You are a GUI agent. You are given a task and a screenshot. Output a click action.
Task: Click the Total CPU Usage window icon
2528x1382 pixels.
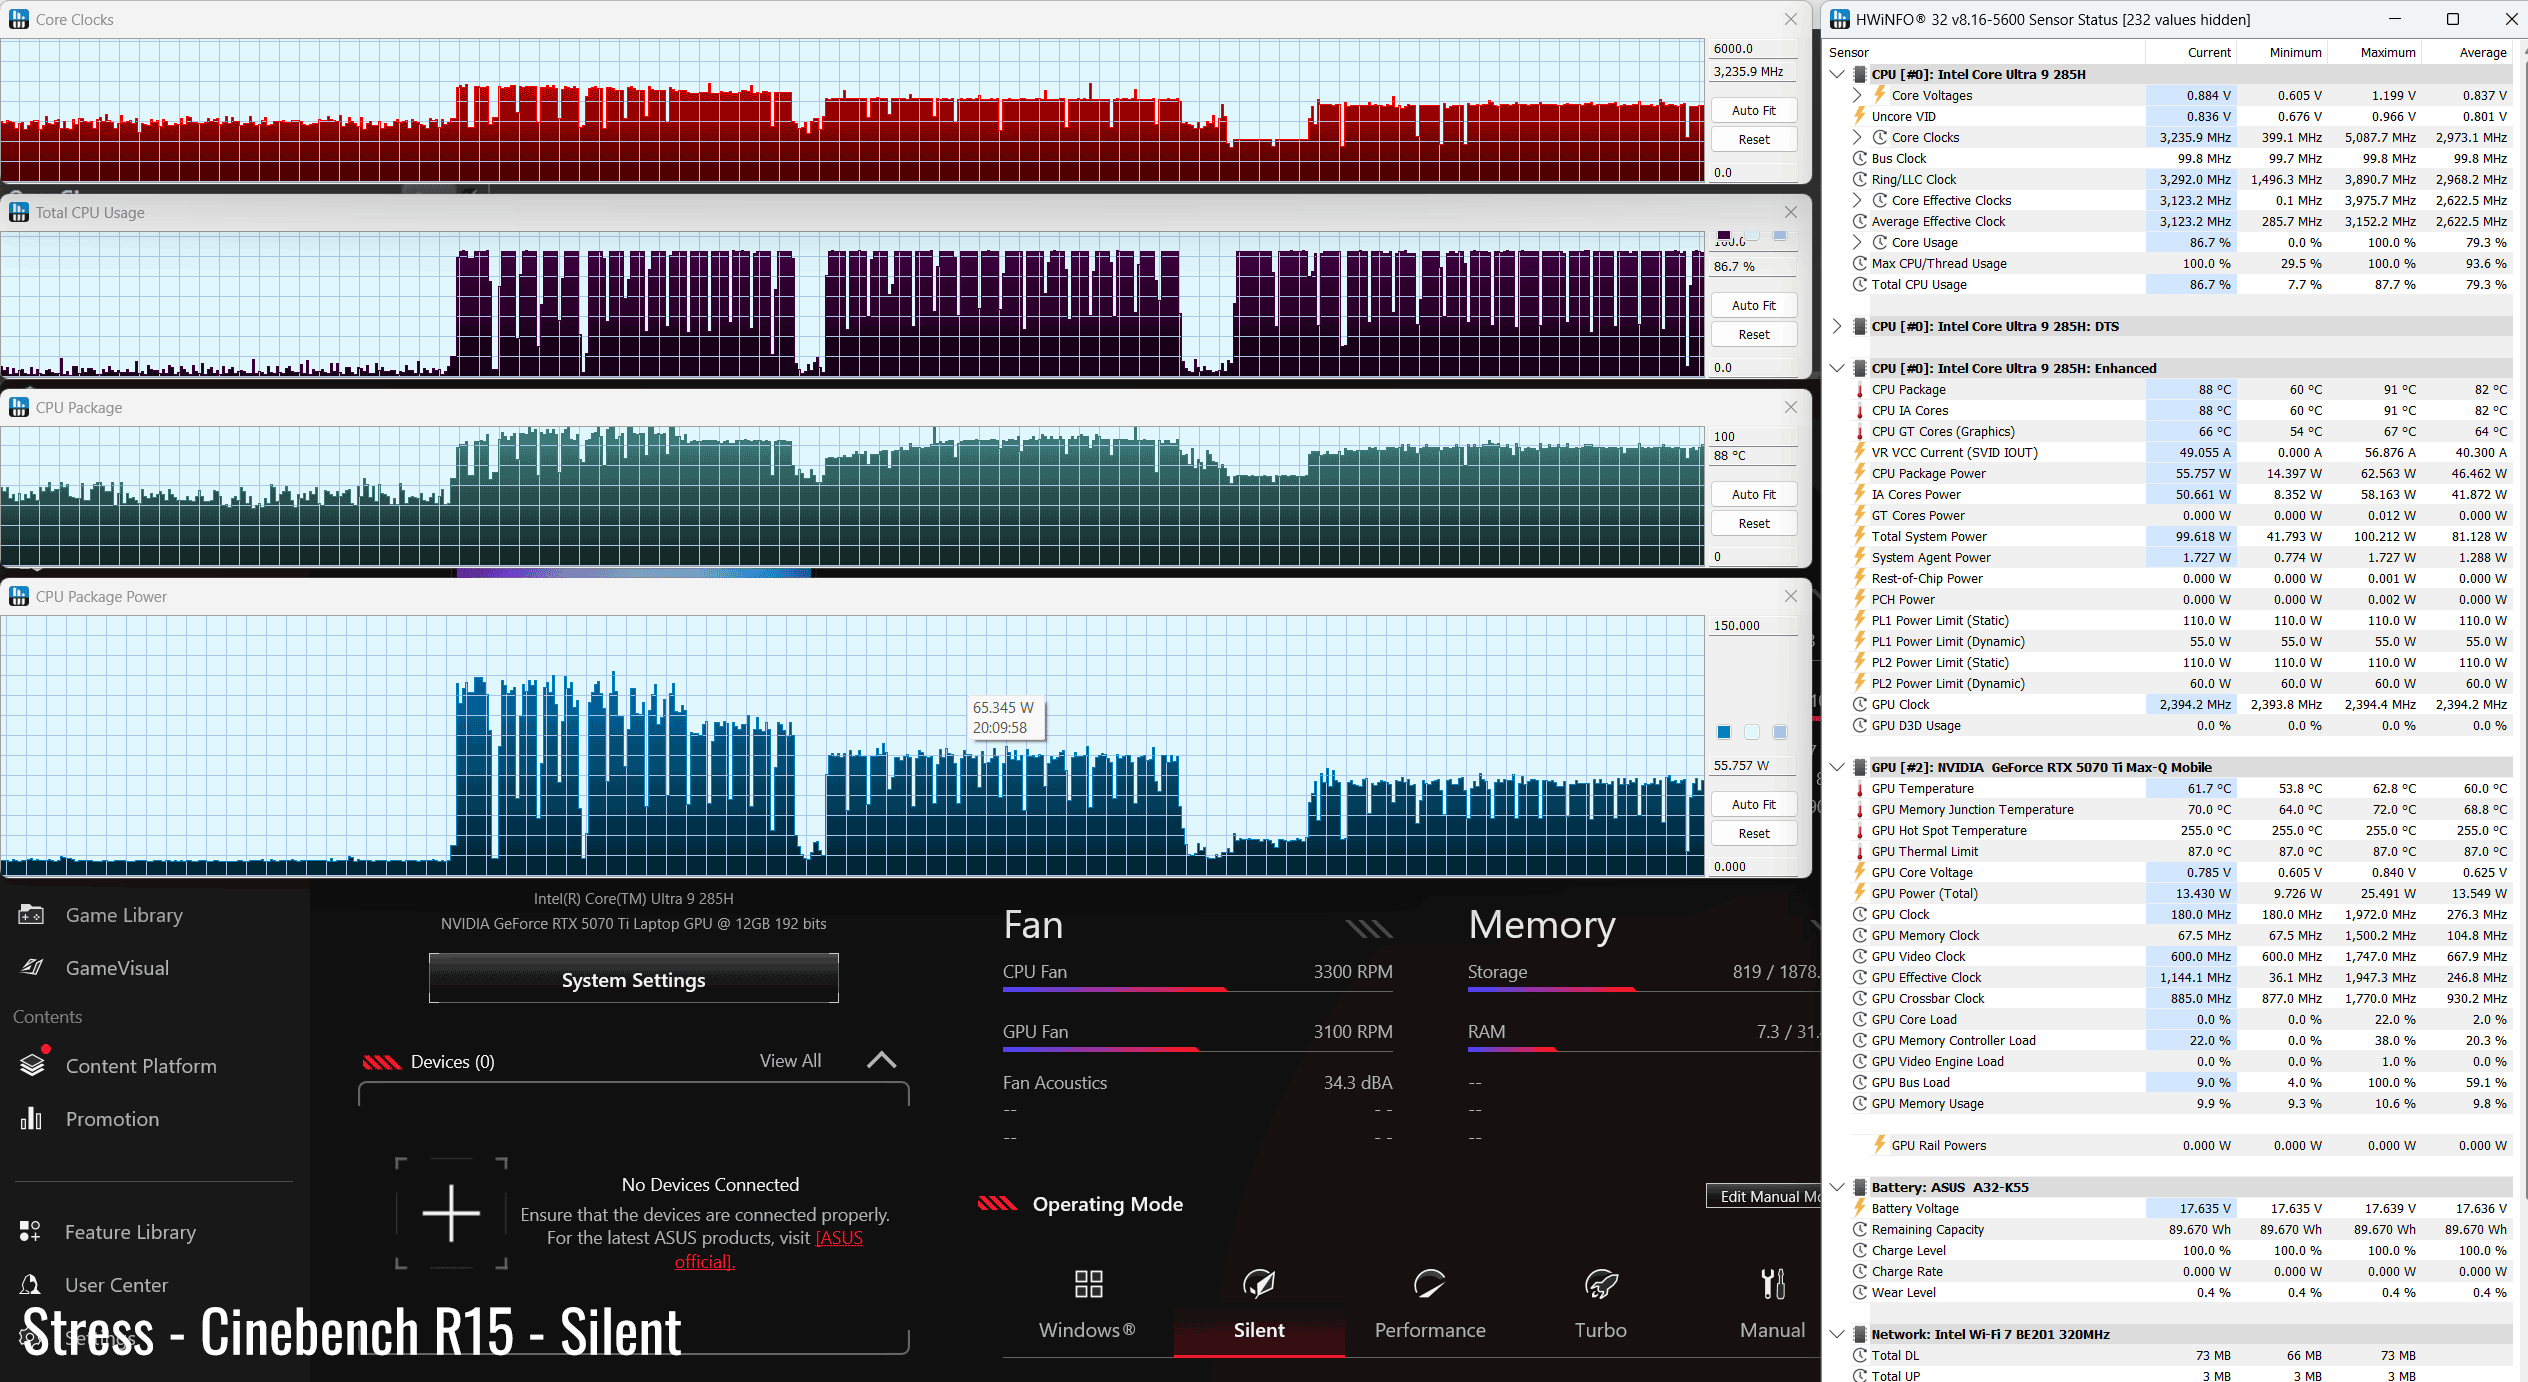[x=19, y=212]
